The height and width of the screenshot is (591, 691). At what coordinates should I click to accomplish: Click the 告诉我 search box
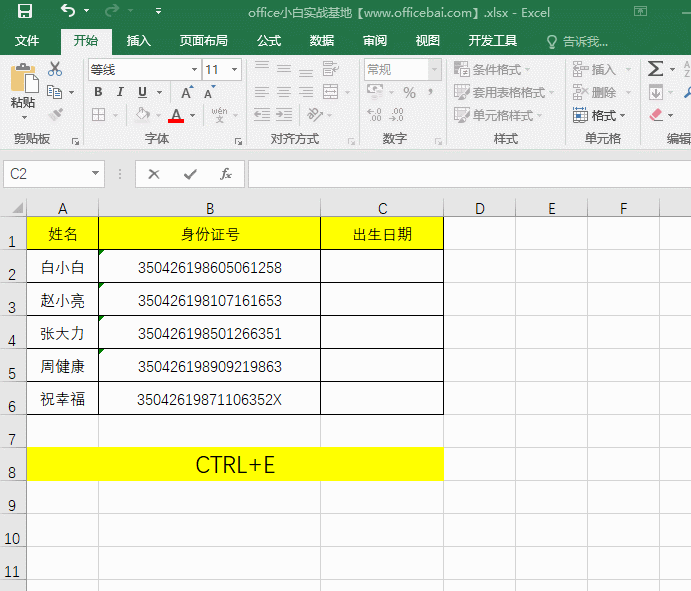point(577,41)
